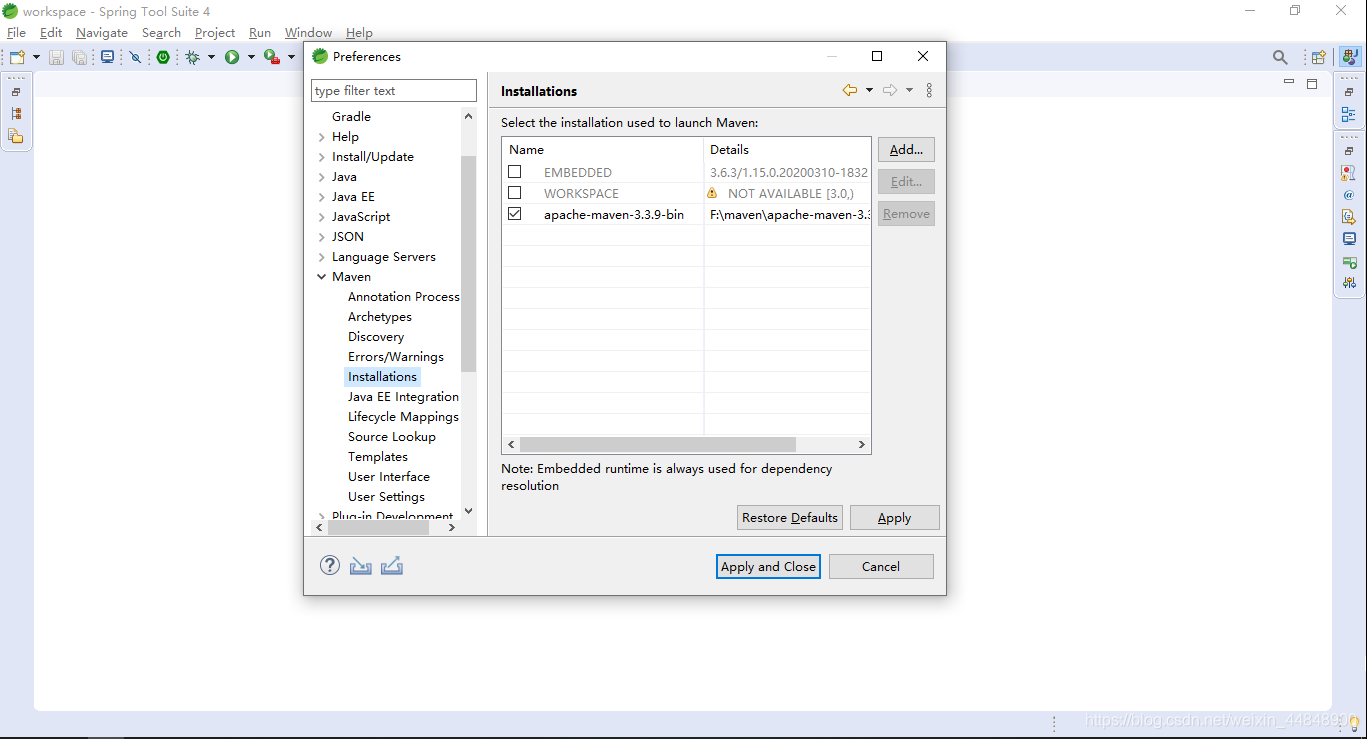
Task: Click the Remove button
Action: (x=906, y=214)
